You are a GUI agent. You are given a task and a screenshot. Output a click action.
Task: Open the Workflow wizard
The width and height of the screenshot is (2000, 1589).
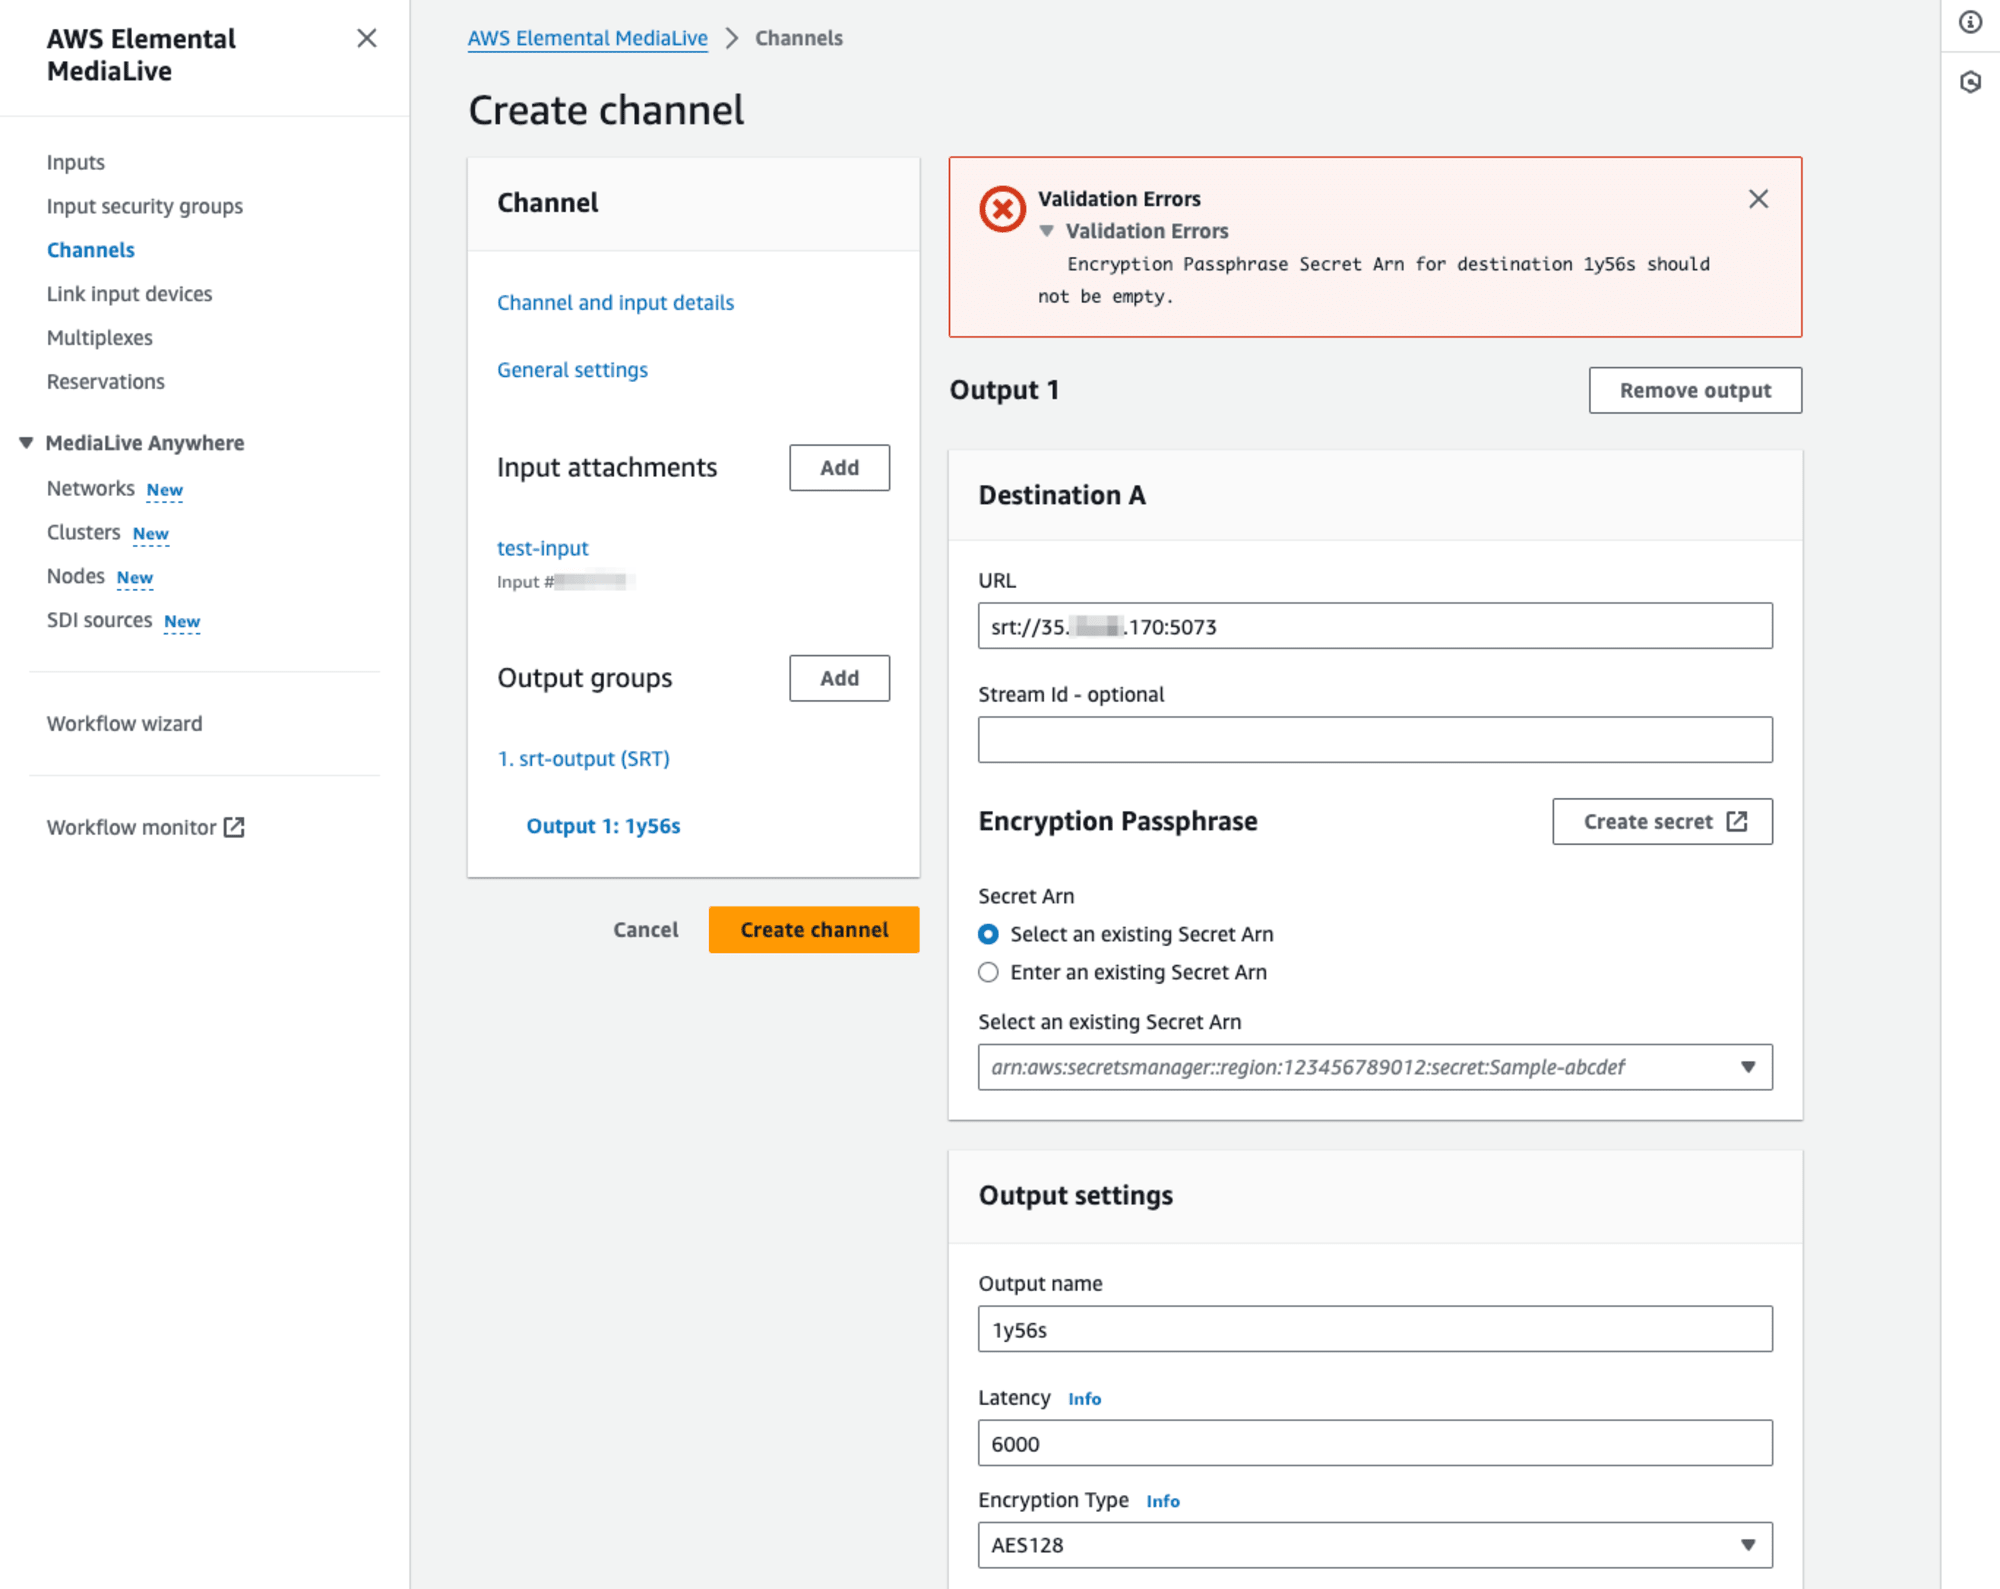point(125,723)
